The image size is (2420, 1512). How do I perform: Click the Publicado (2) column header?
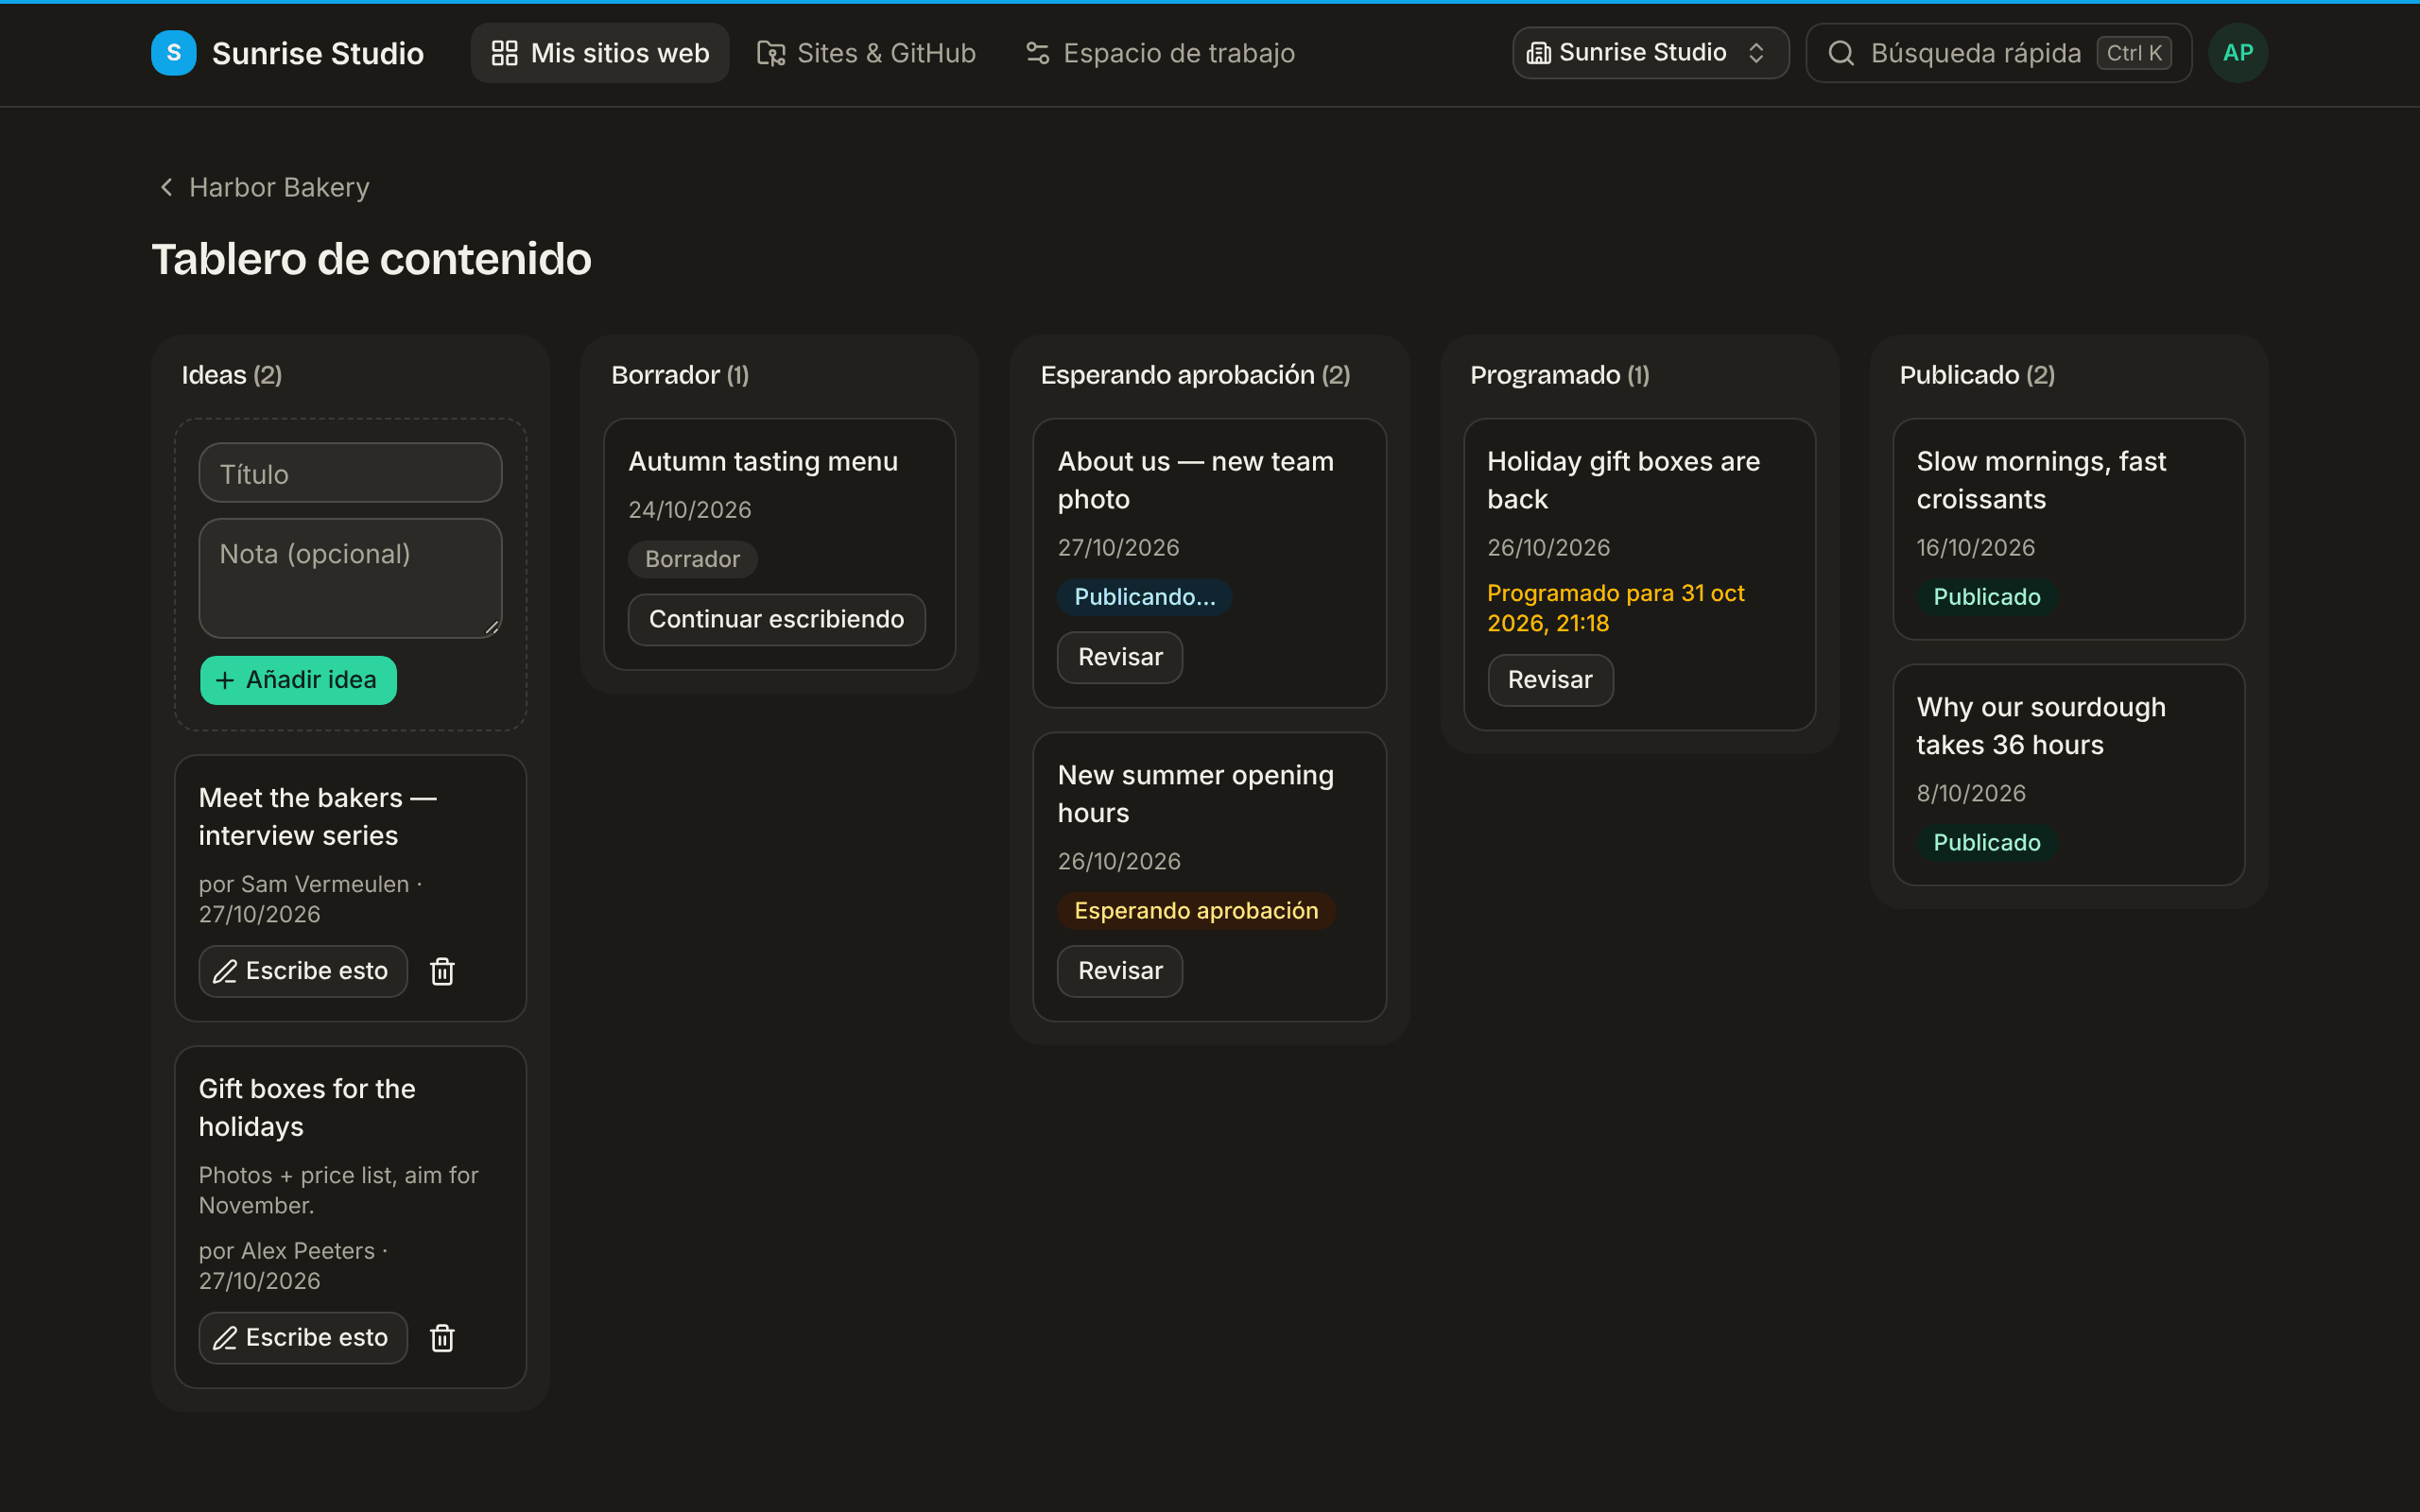[1977, 375]
